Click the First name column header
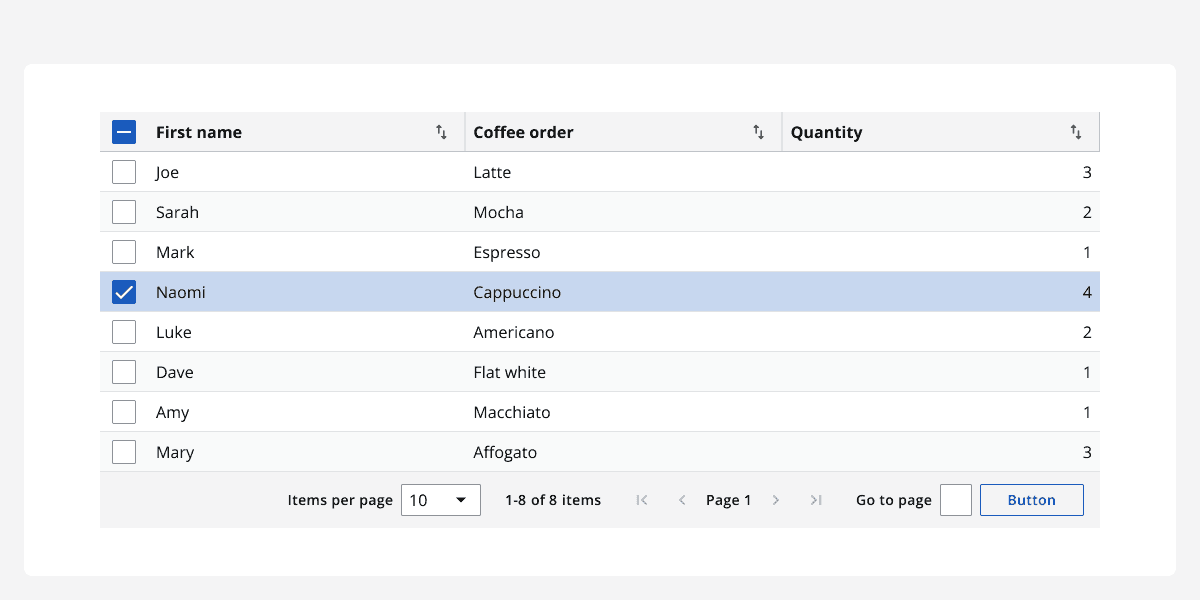1200x600 pixels. (x=199, y=131)
